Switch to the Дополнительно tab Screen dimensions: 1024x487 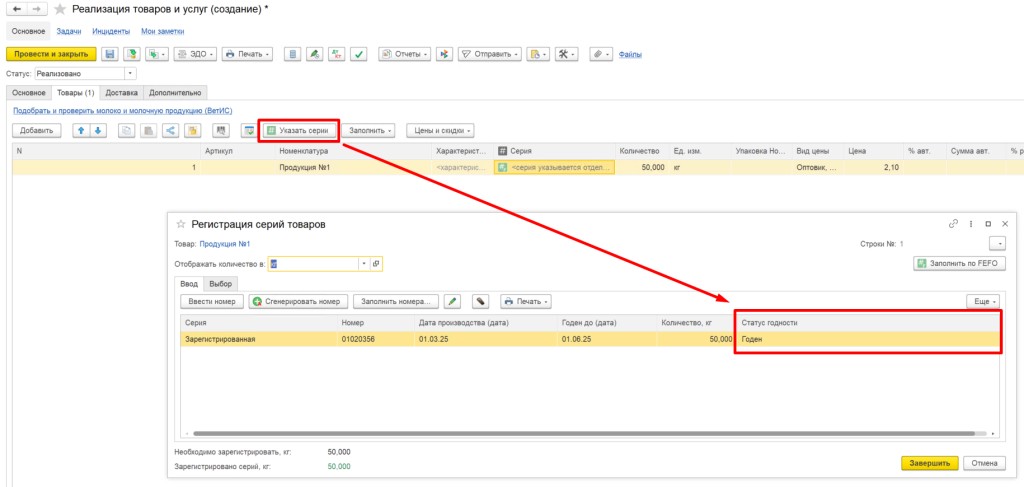click(x=175, y=93)
